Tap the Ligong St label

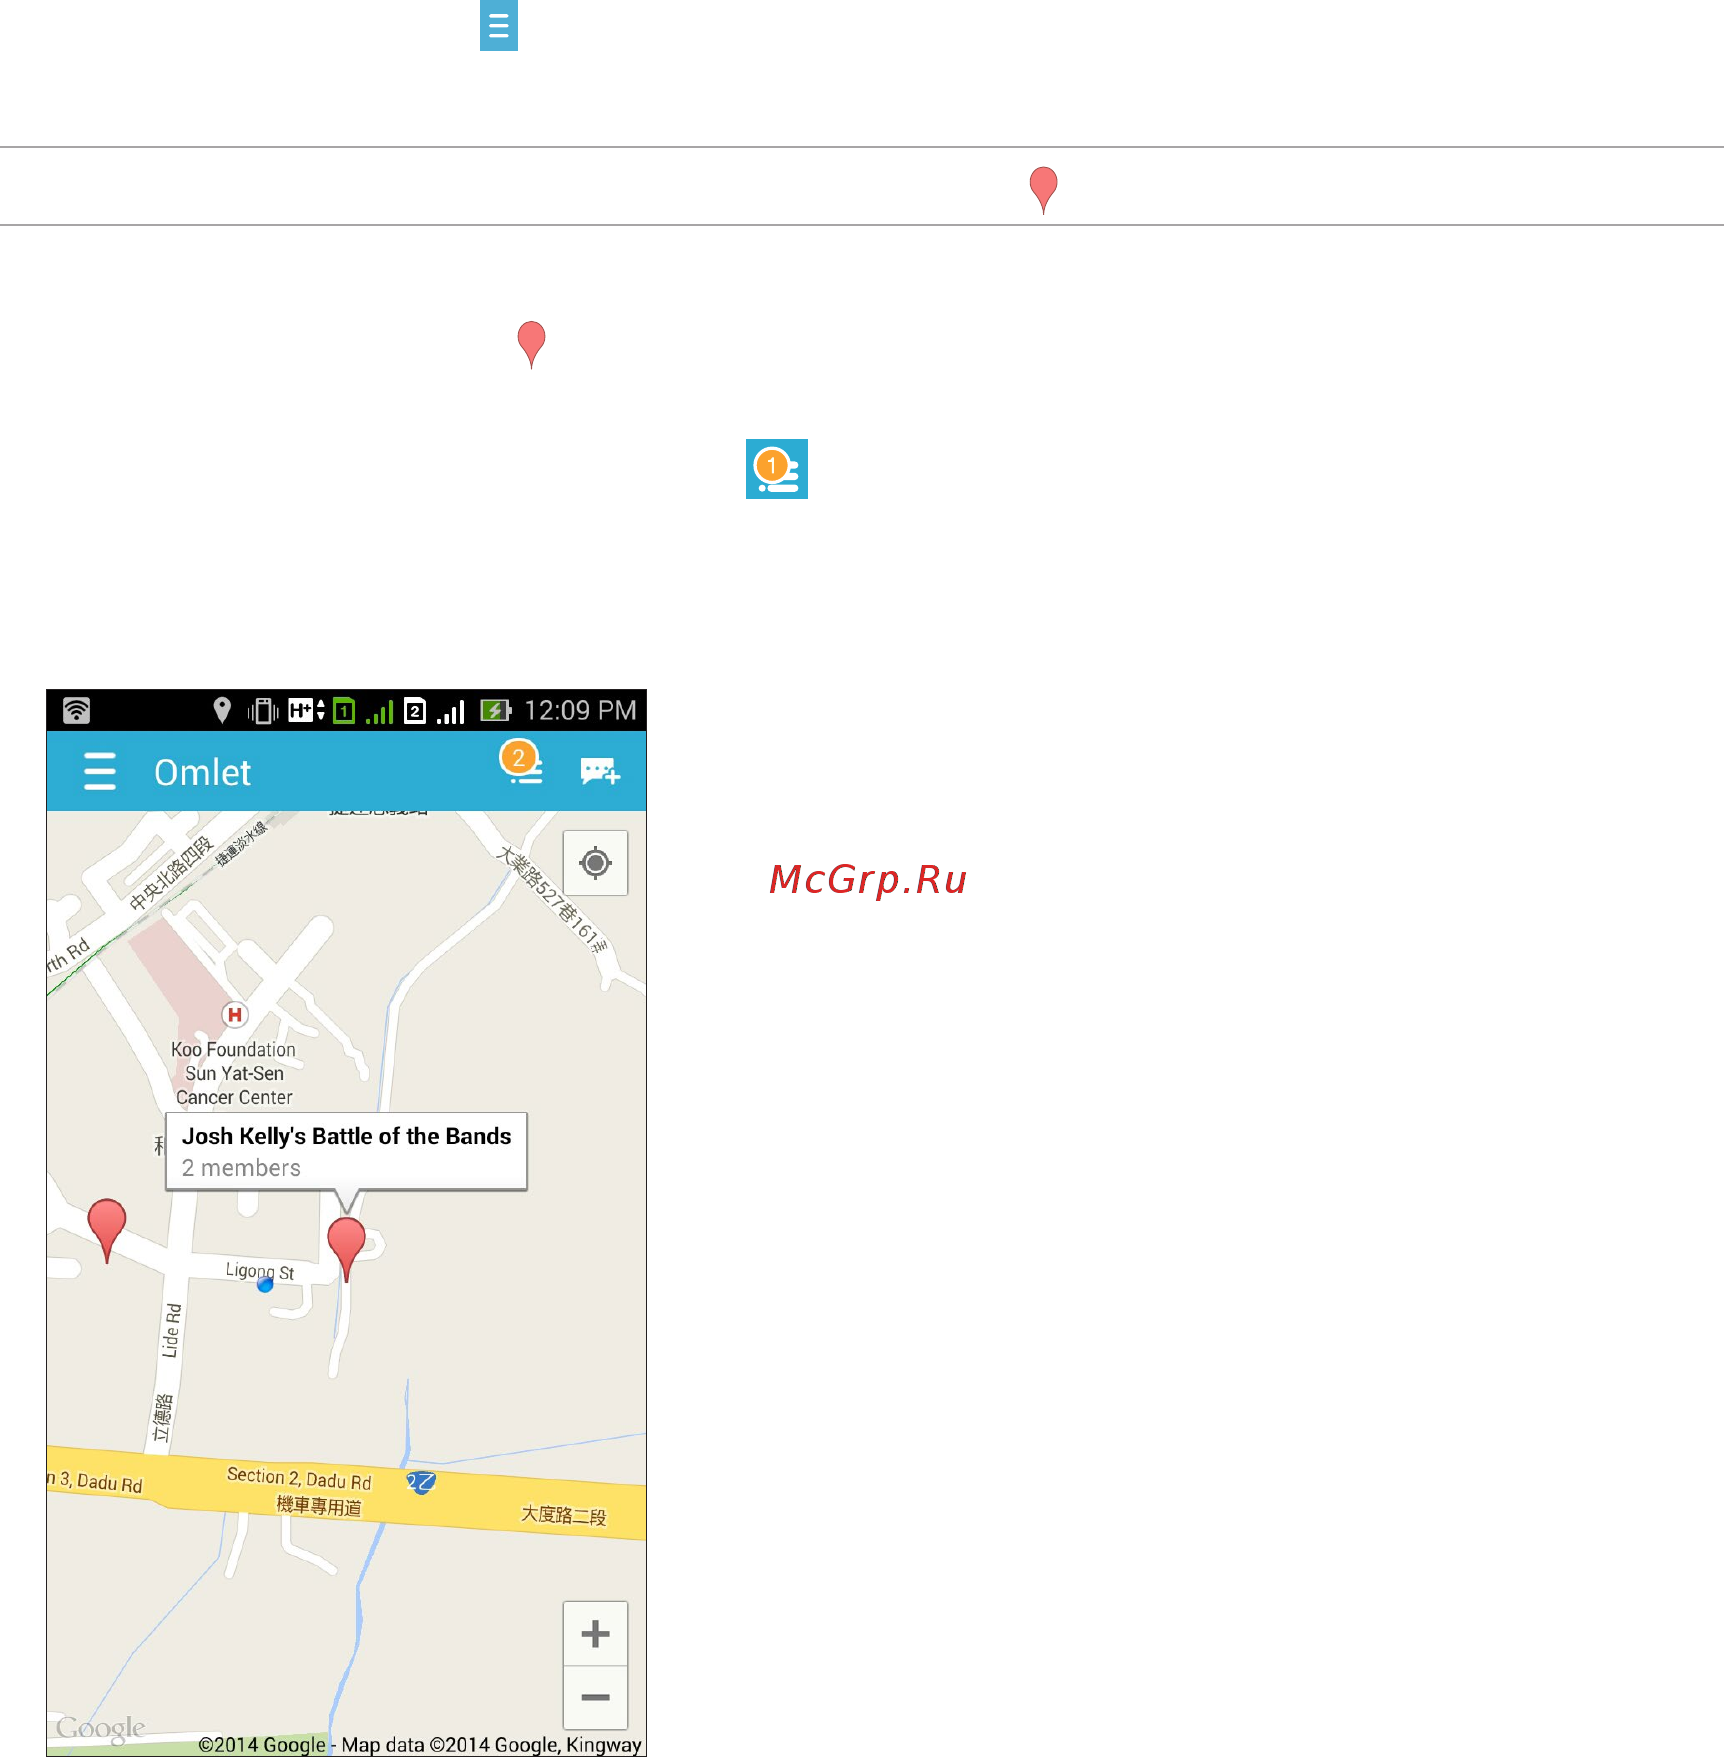260,1271
